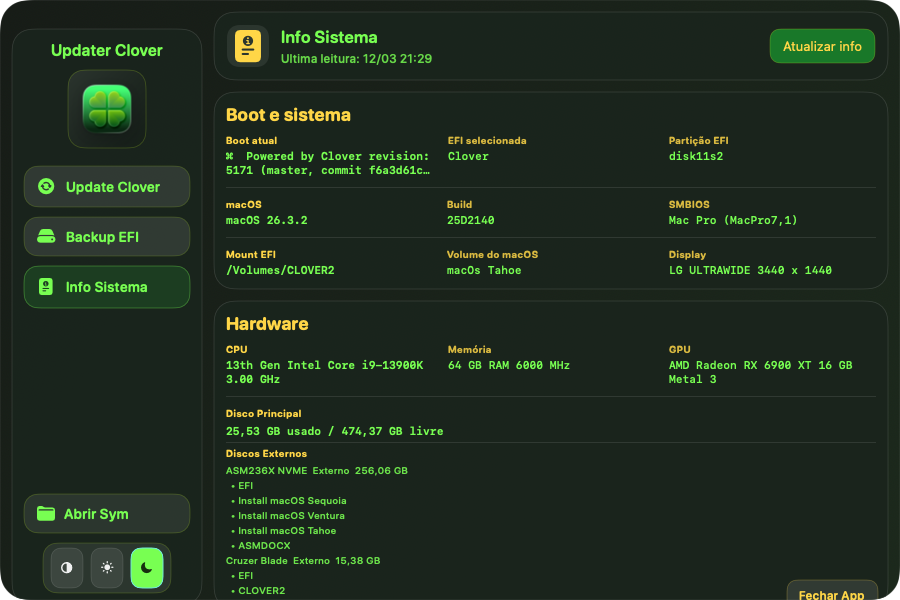Image resolution: width=900 pixels, height=600 pixels.
Task: Click the SMBIOS value Mac Pro (MacPro7,1)
Action: click(733, 220)
